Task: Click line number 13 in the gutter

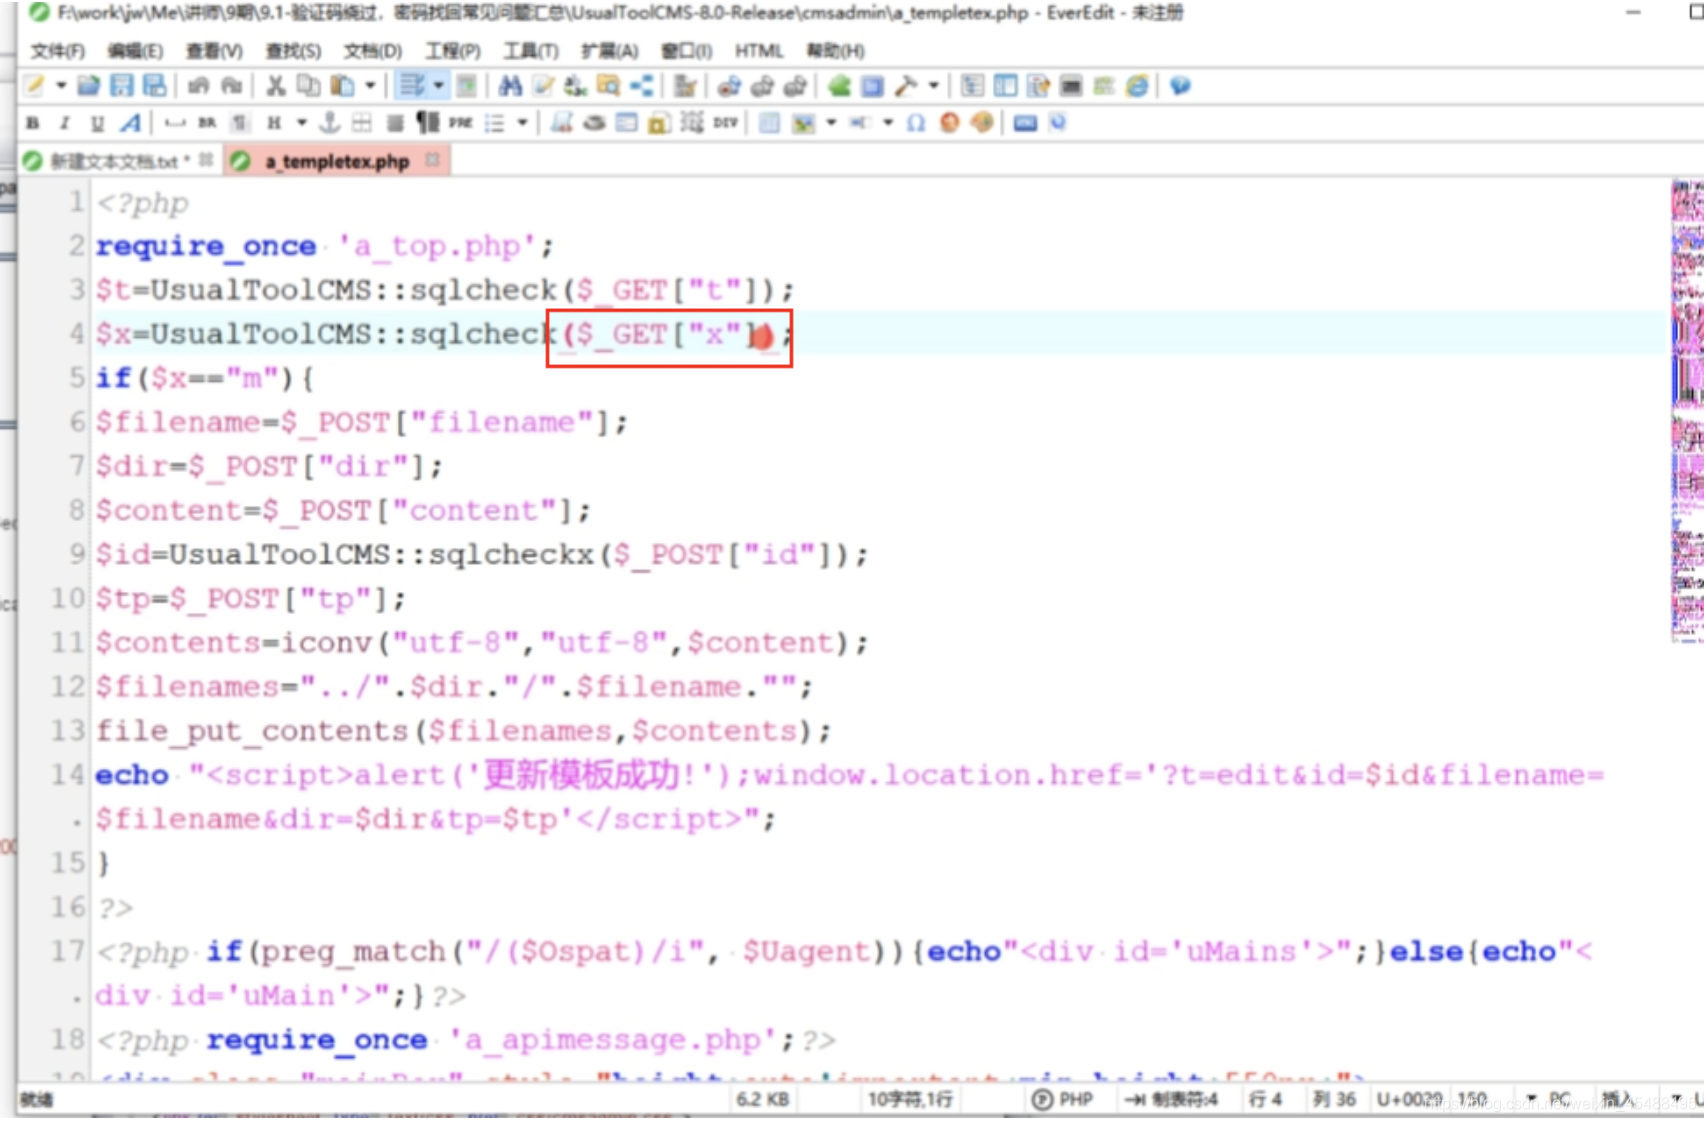Action: (x=68, y=731)
